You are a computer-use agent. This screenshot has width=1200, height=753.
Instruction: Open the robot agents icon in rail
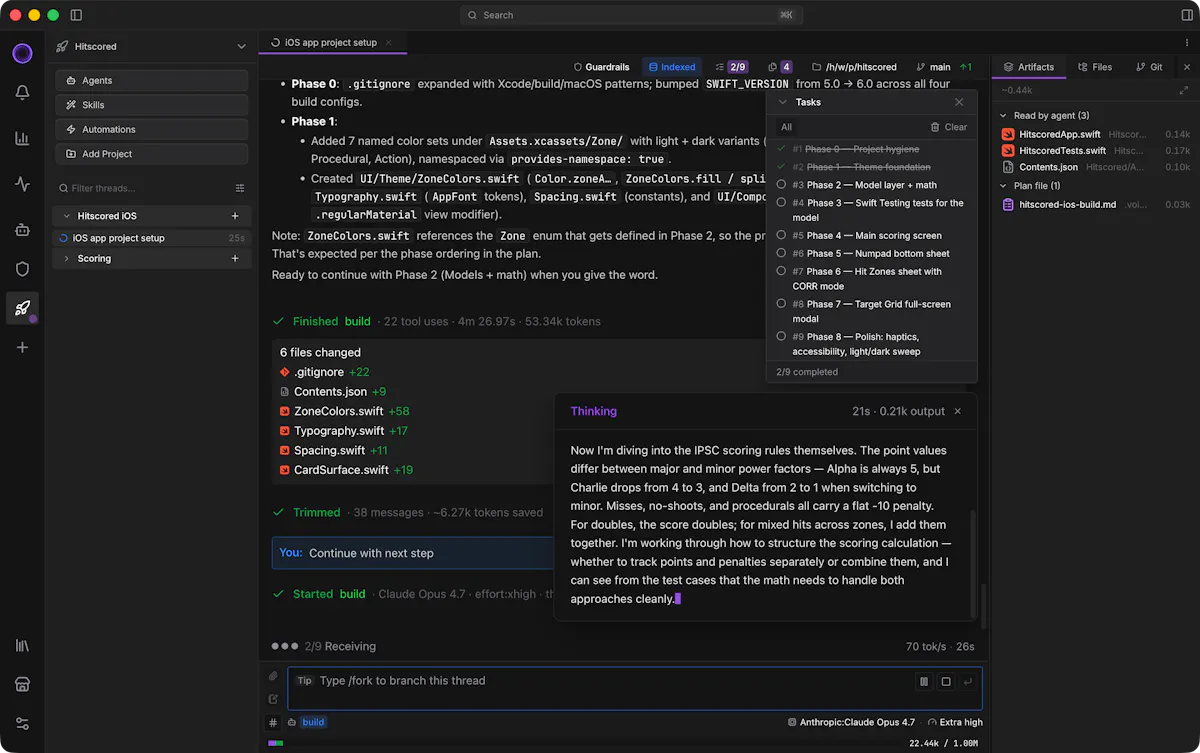coord(22,230)
